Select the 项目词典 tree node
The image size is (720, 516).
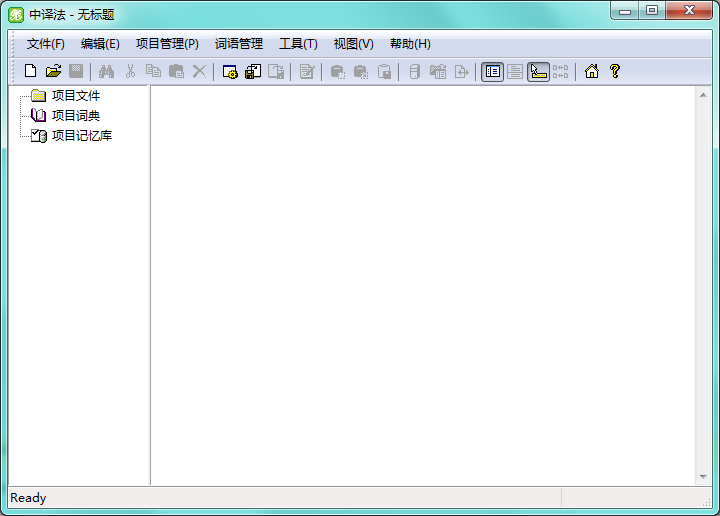pyautogui.click(x=76, y=115)
